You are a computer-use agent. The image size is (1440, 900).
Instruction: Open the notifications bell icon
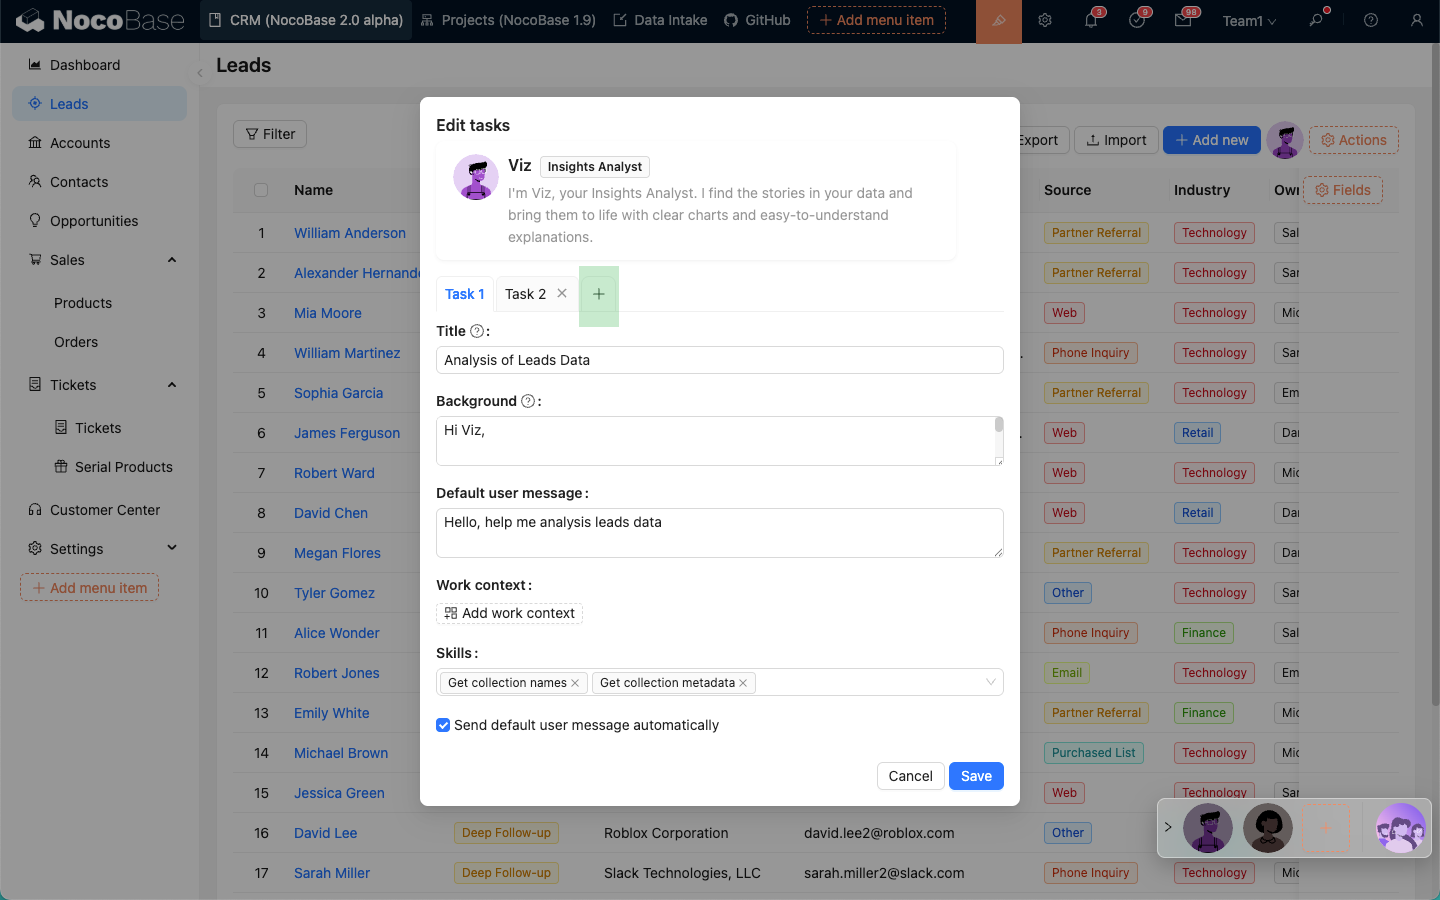pyautogui.click(x=1091, y=20)
